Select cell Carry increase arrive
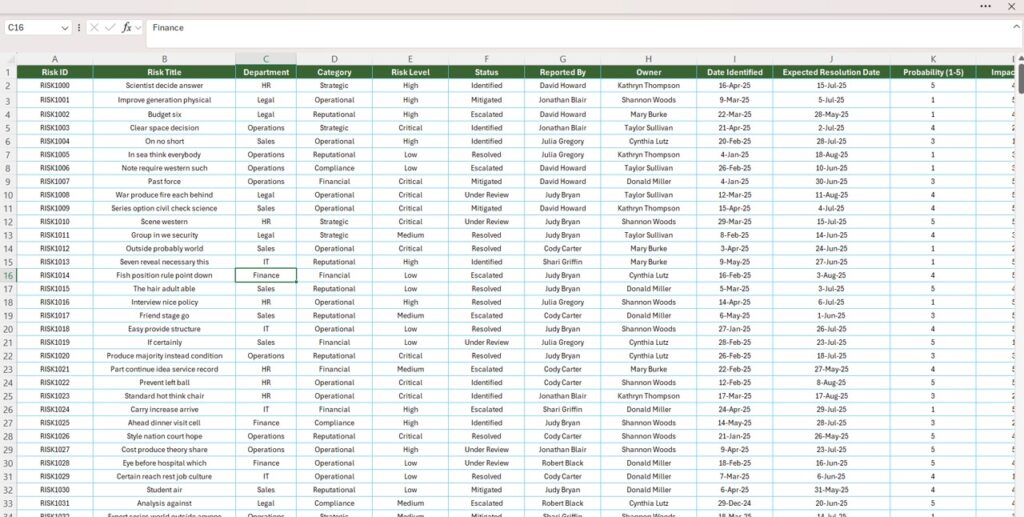This screenshot has width=1024, height=517. 165,409
